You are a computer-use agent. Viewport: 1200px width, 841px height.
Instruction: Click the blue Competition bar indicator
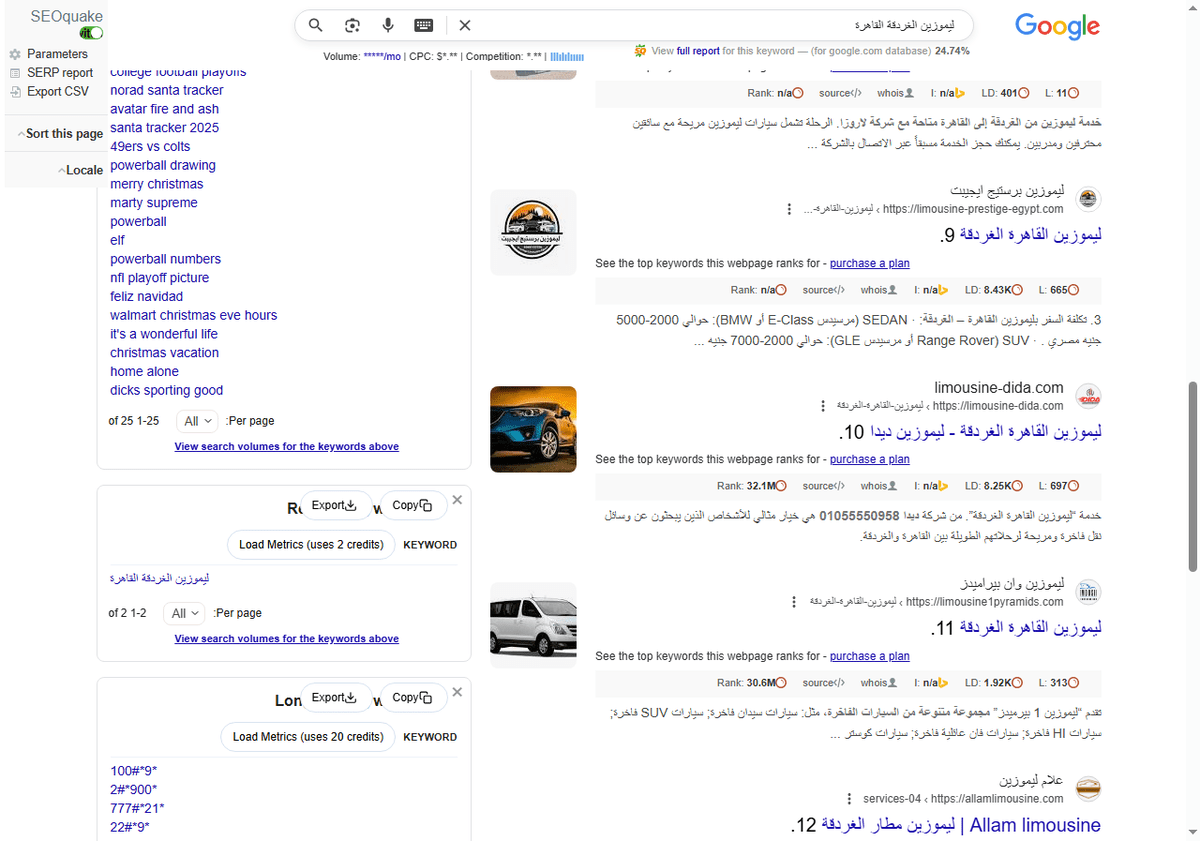pos(566,57)
